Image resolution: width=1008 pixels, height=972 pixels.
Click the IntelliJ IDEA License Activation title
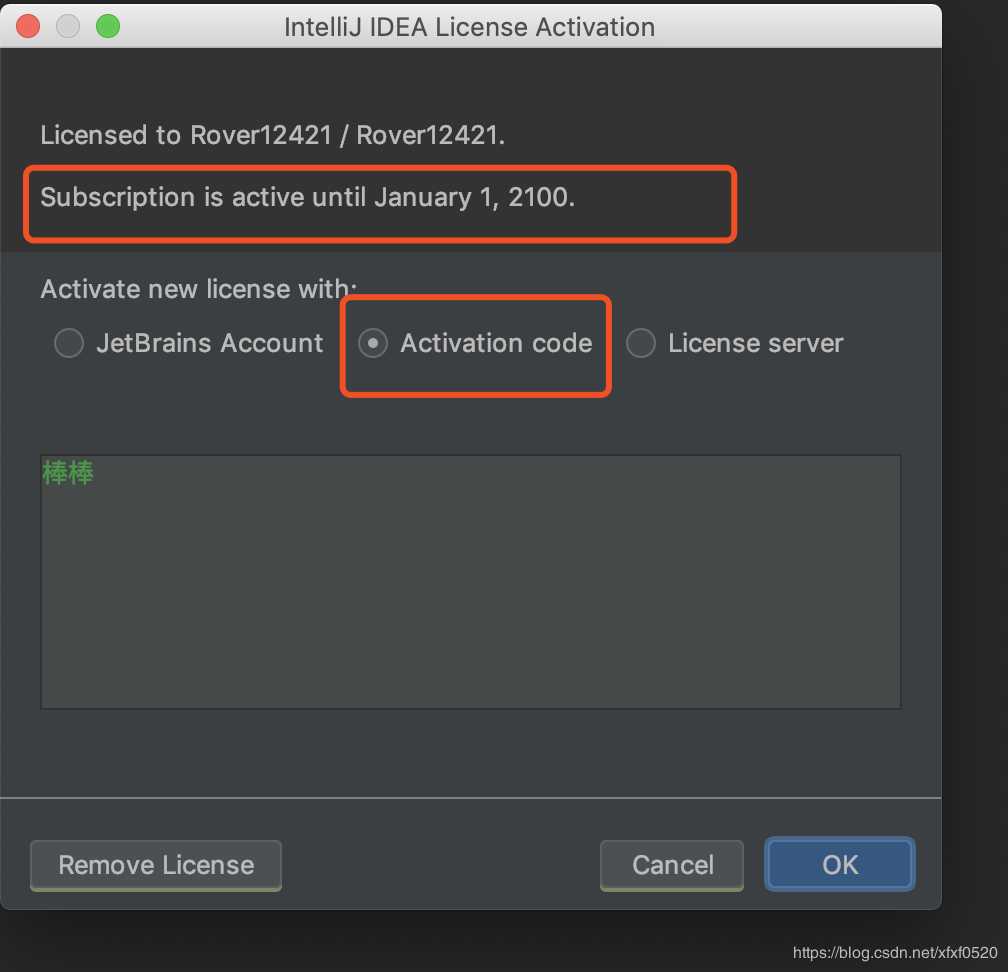pyautogui.click(x=470, y=27)
